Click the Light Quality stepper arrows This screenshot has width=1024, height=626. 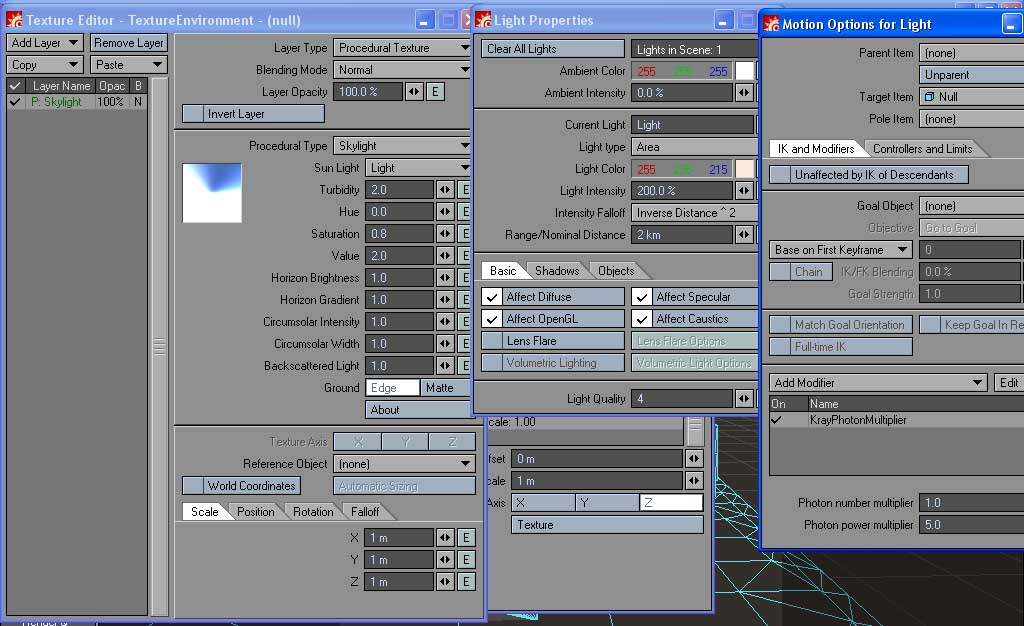(x=744, y=399)
